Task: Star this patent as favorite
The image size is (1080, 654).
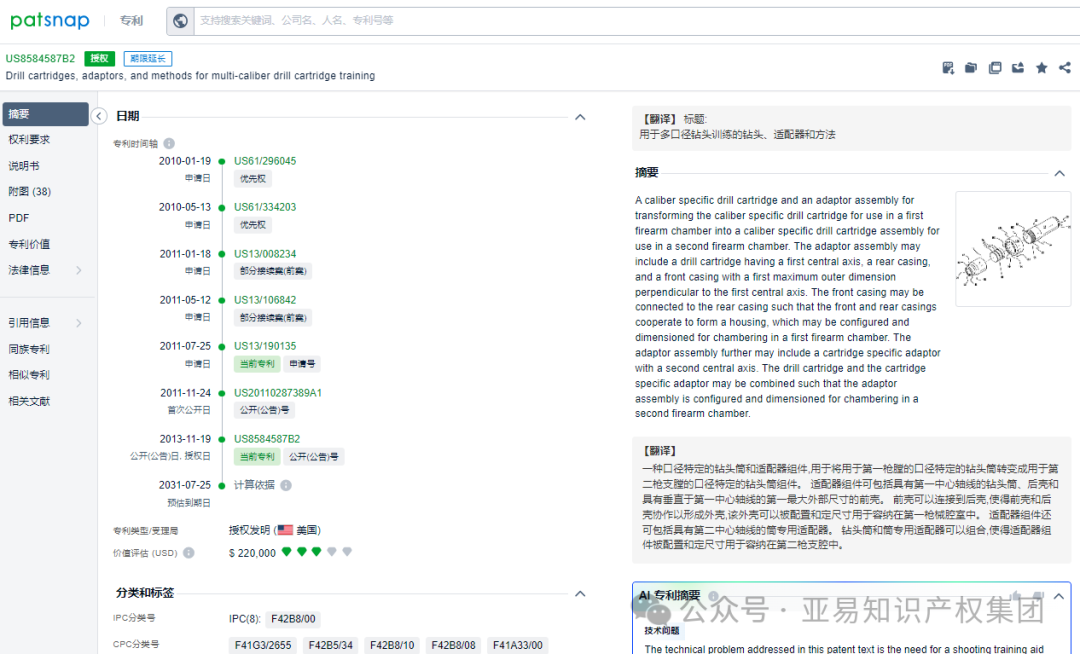Action: coord(1043,67)
